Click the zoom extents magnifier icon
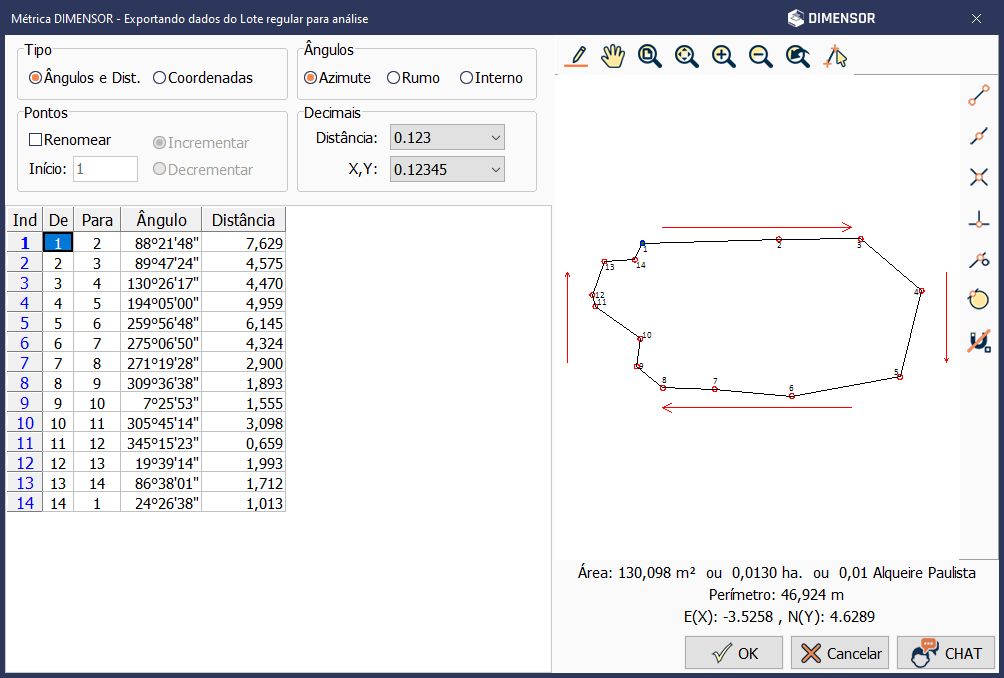Viewport: 1004px width, 678px height. coord(686,56)
